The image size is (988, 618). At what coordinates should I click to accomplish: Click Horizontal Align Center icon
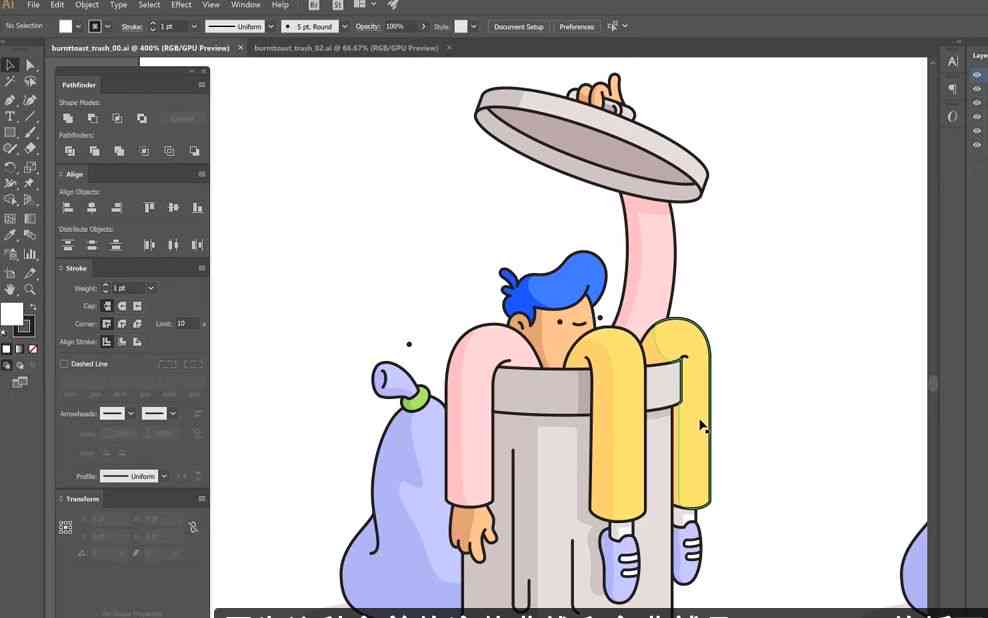(92, 207)
